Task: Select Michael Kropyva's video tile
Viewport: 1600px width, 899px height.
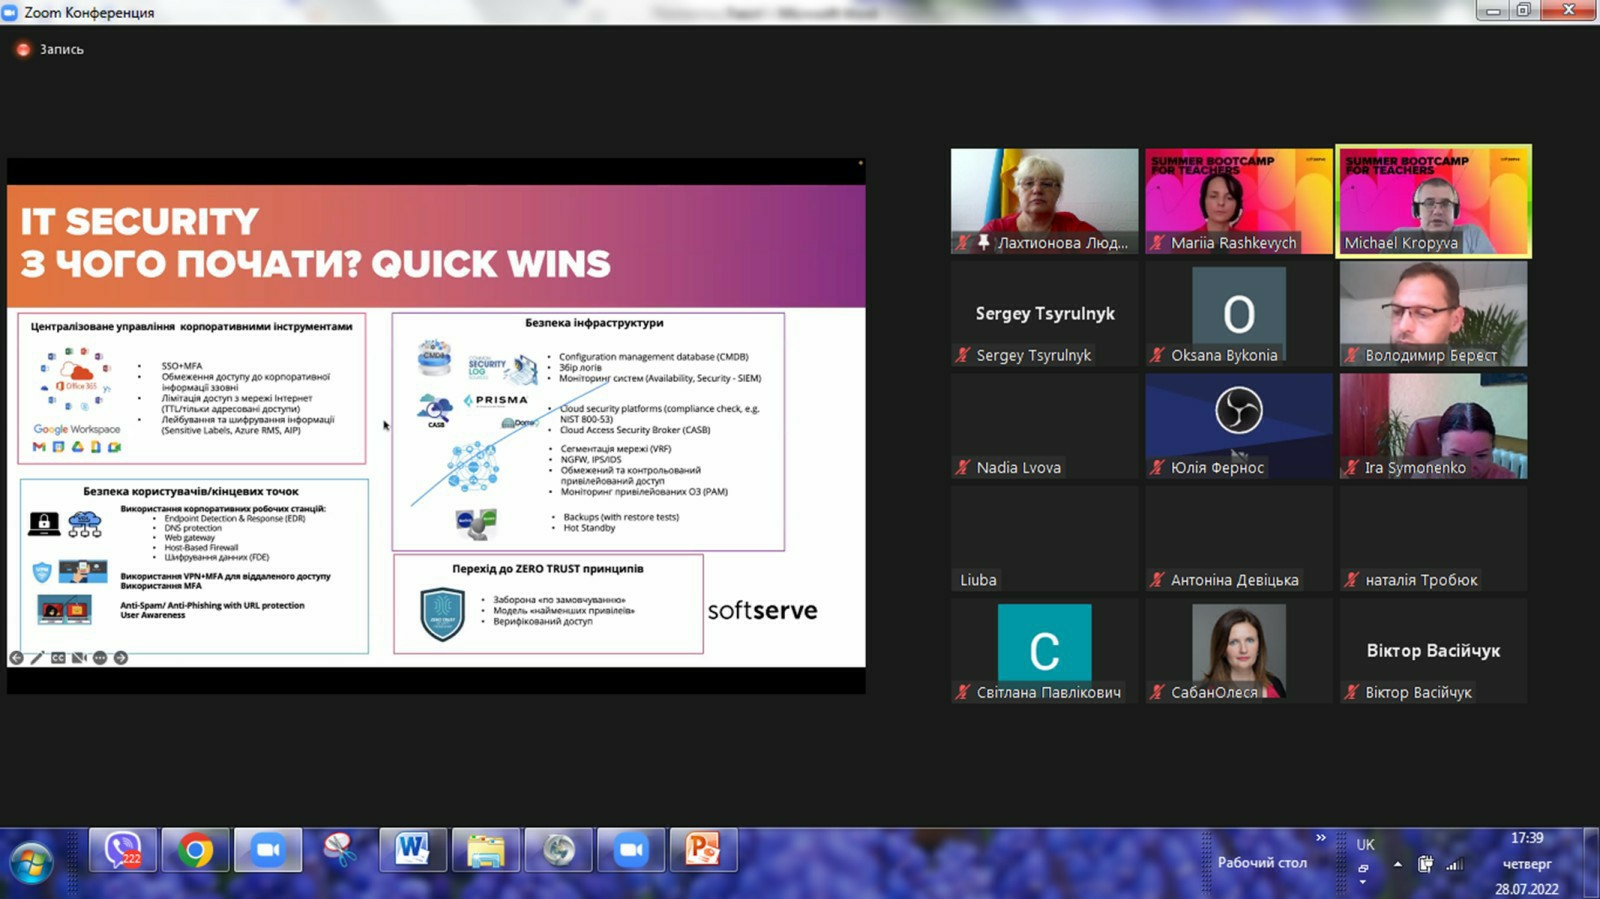Action: (x=1433, y=200)
